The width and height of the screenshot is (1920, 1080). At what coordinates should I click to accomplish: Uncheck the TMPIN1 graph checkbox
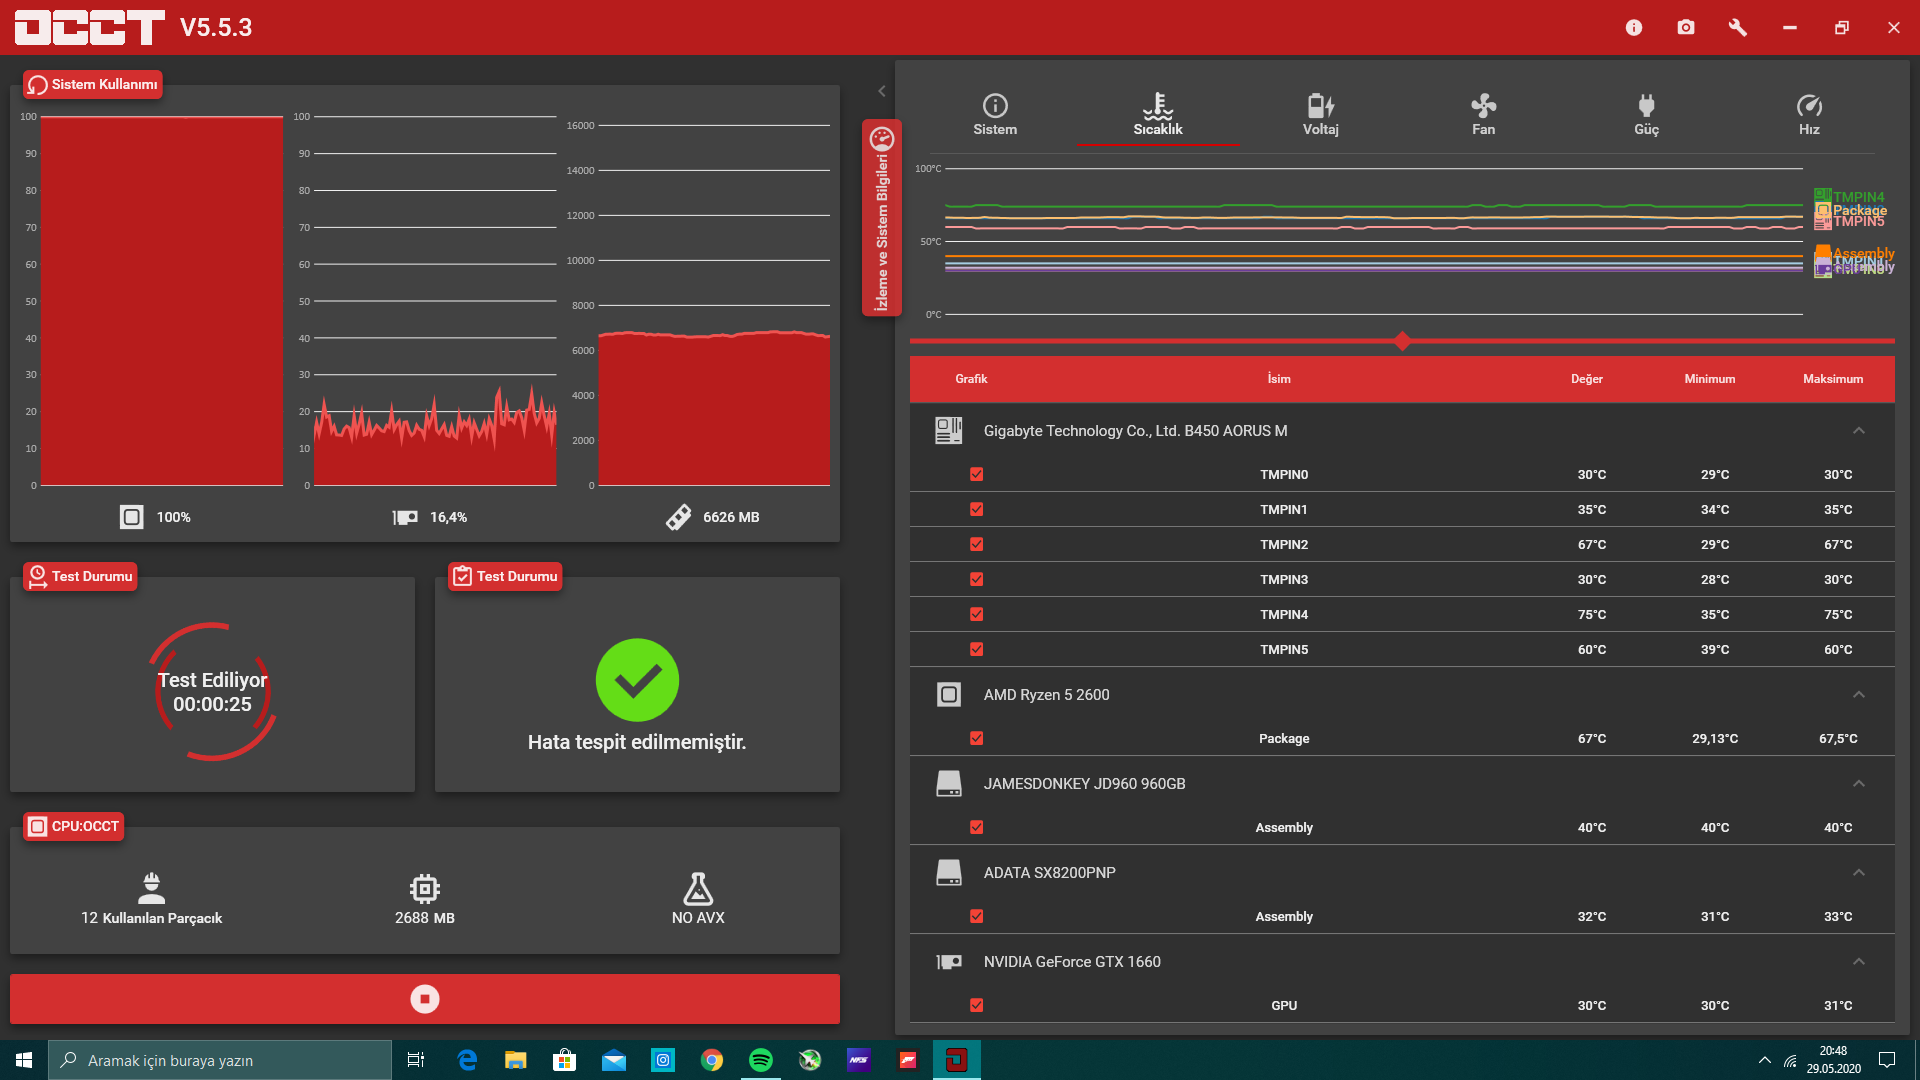tap(977, 510)
